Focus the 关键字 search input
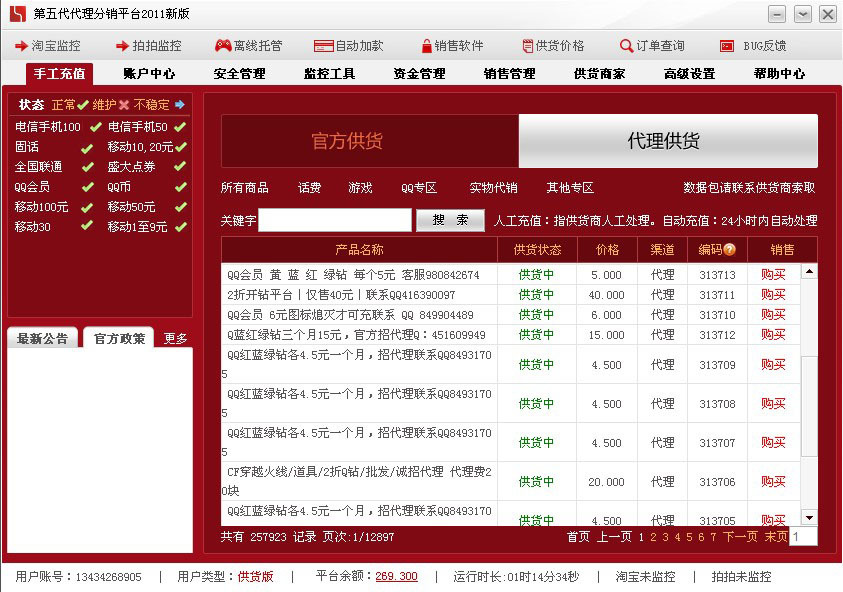This screenshot has width=843, height=592. tap(335, 220)
